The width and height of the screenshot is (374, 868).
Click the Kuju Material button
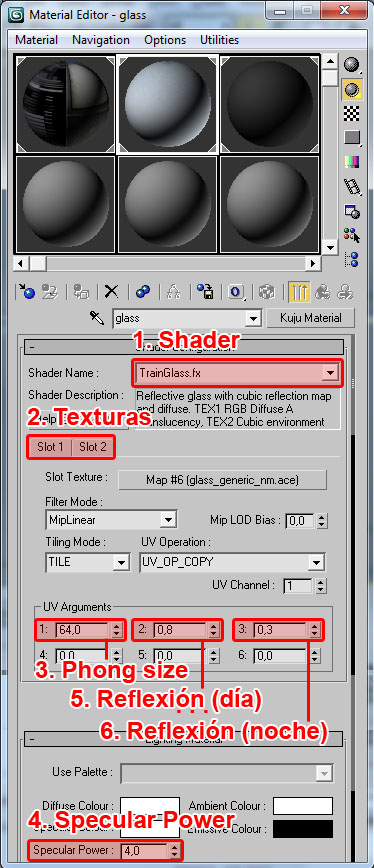(310, 318)
